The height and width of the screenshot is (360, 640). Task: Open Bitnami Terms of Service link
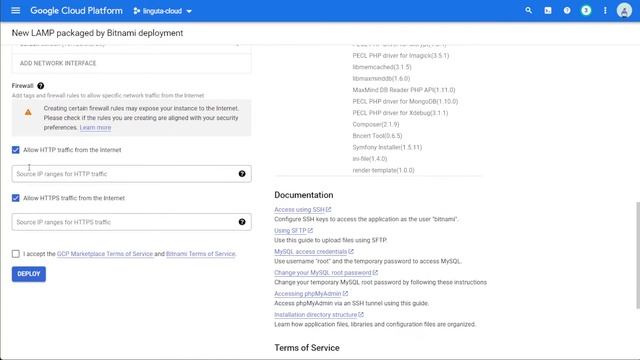click(200, 254)
